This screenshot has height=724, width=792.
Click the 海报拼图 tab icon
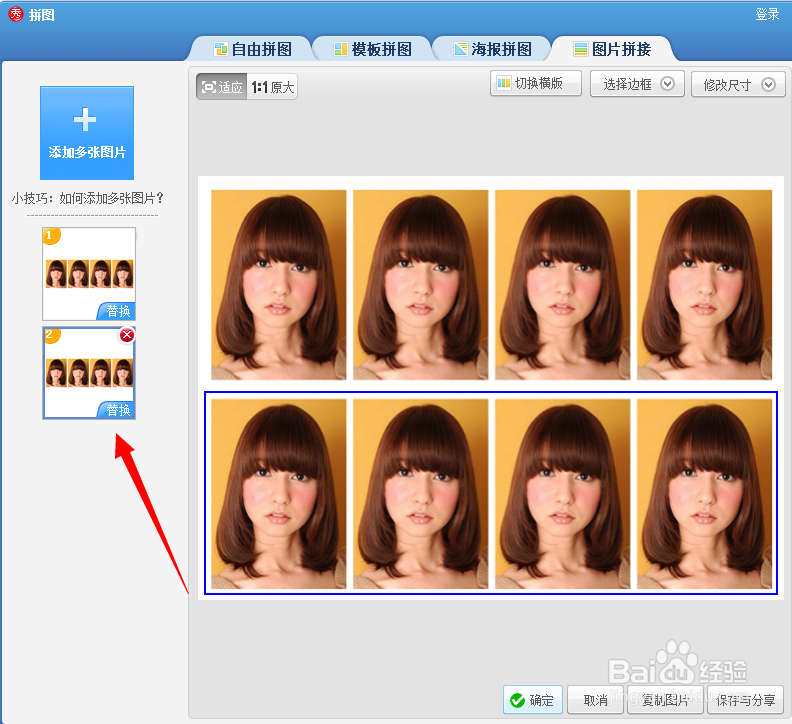(x=461, y=49)
